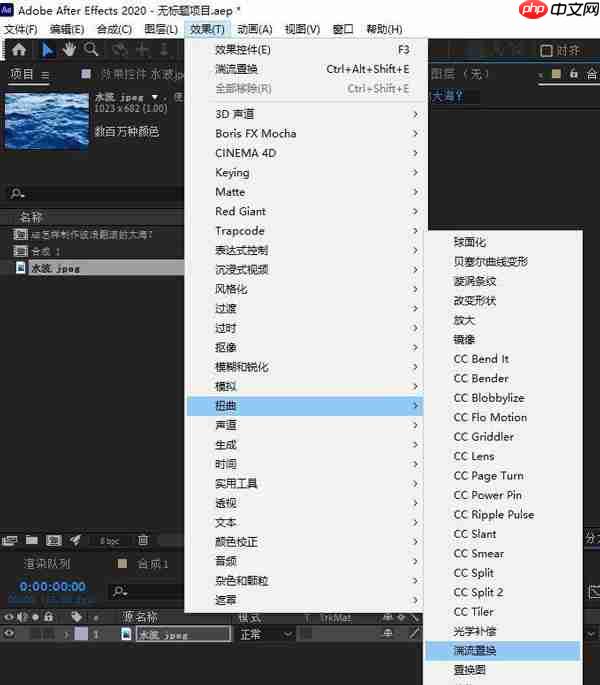This screenshot has width=600, height=685.
Task: Choose 效果控件(E) menu entry
Action: pyautogui.click(x=305, y=49)
